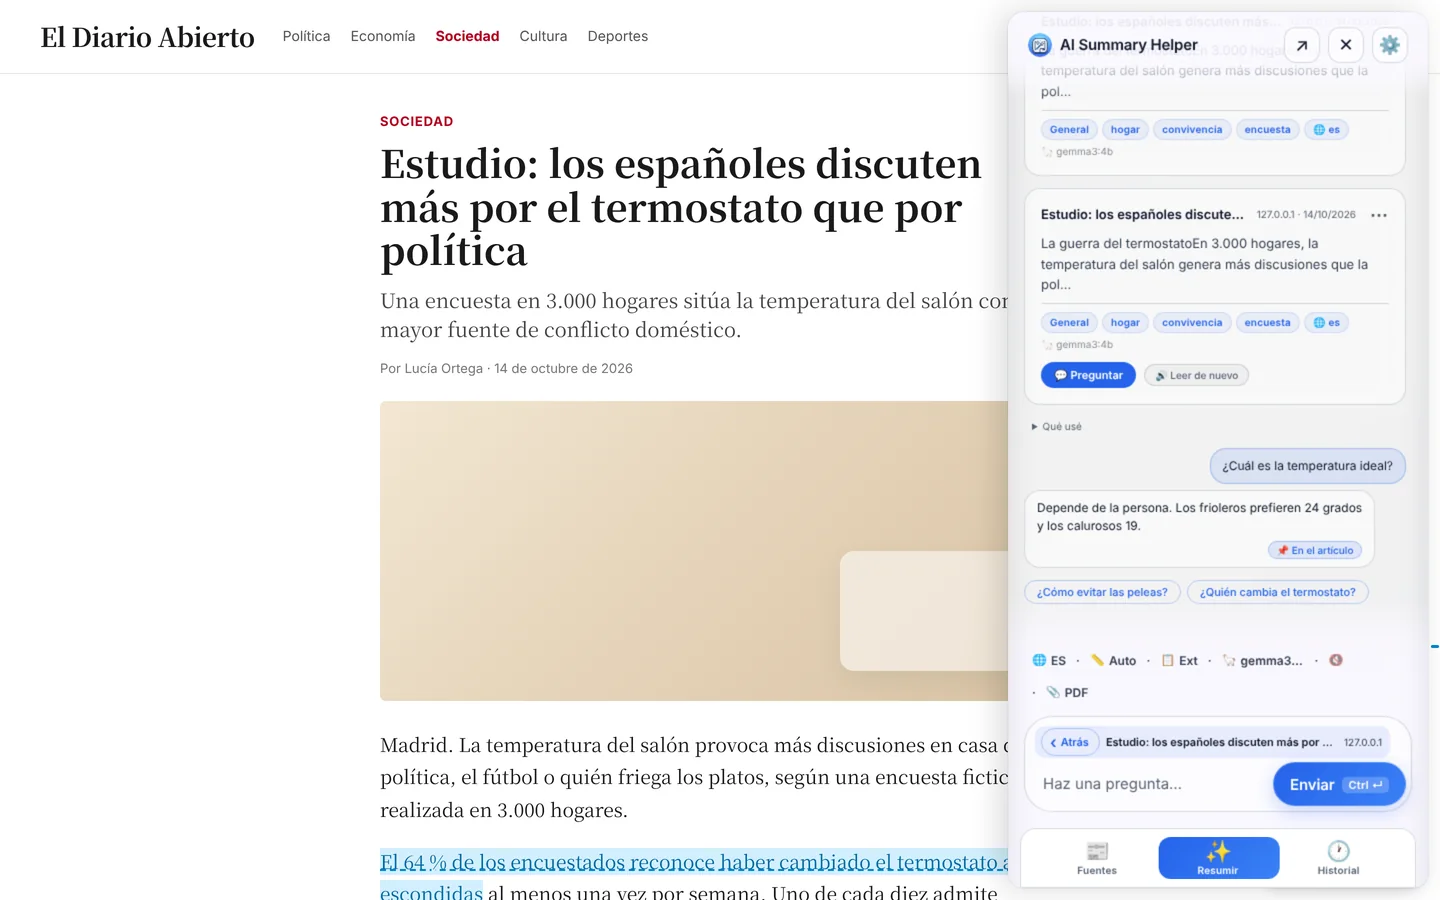Open the AI Summary Helper settings gear
Screen dimensions: 1440x900
click(x=1389, y=45)
